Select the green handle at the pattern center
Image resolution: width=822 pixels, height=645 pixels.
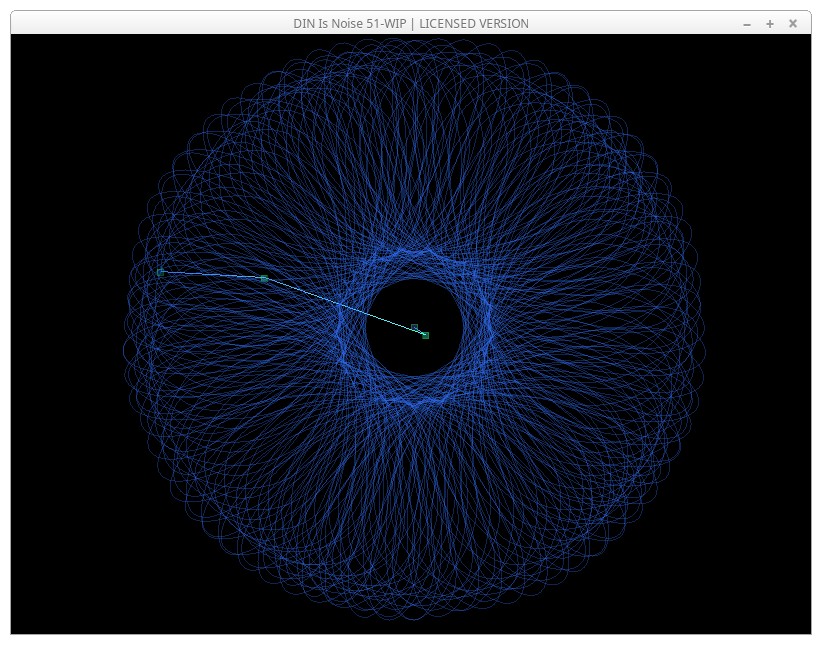tap(425, 335)
